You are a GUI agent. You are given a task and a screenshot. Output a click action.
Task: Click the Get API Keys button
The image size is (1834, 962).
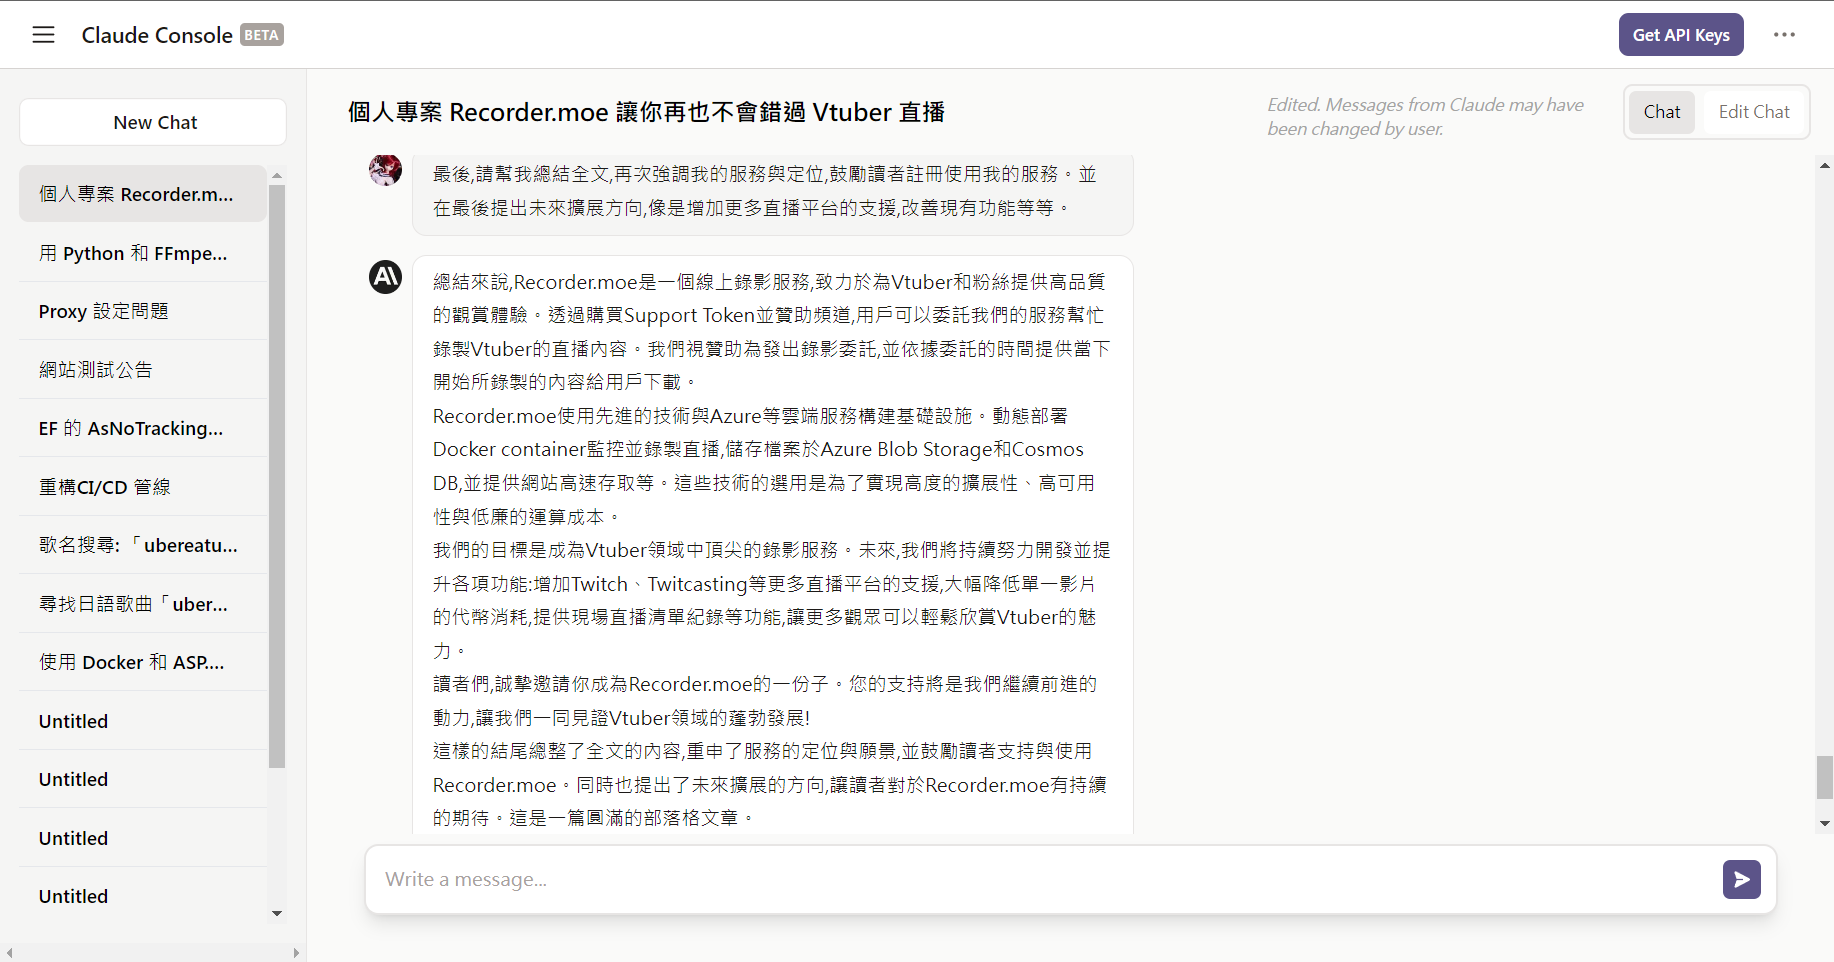coord(1680,35)
